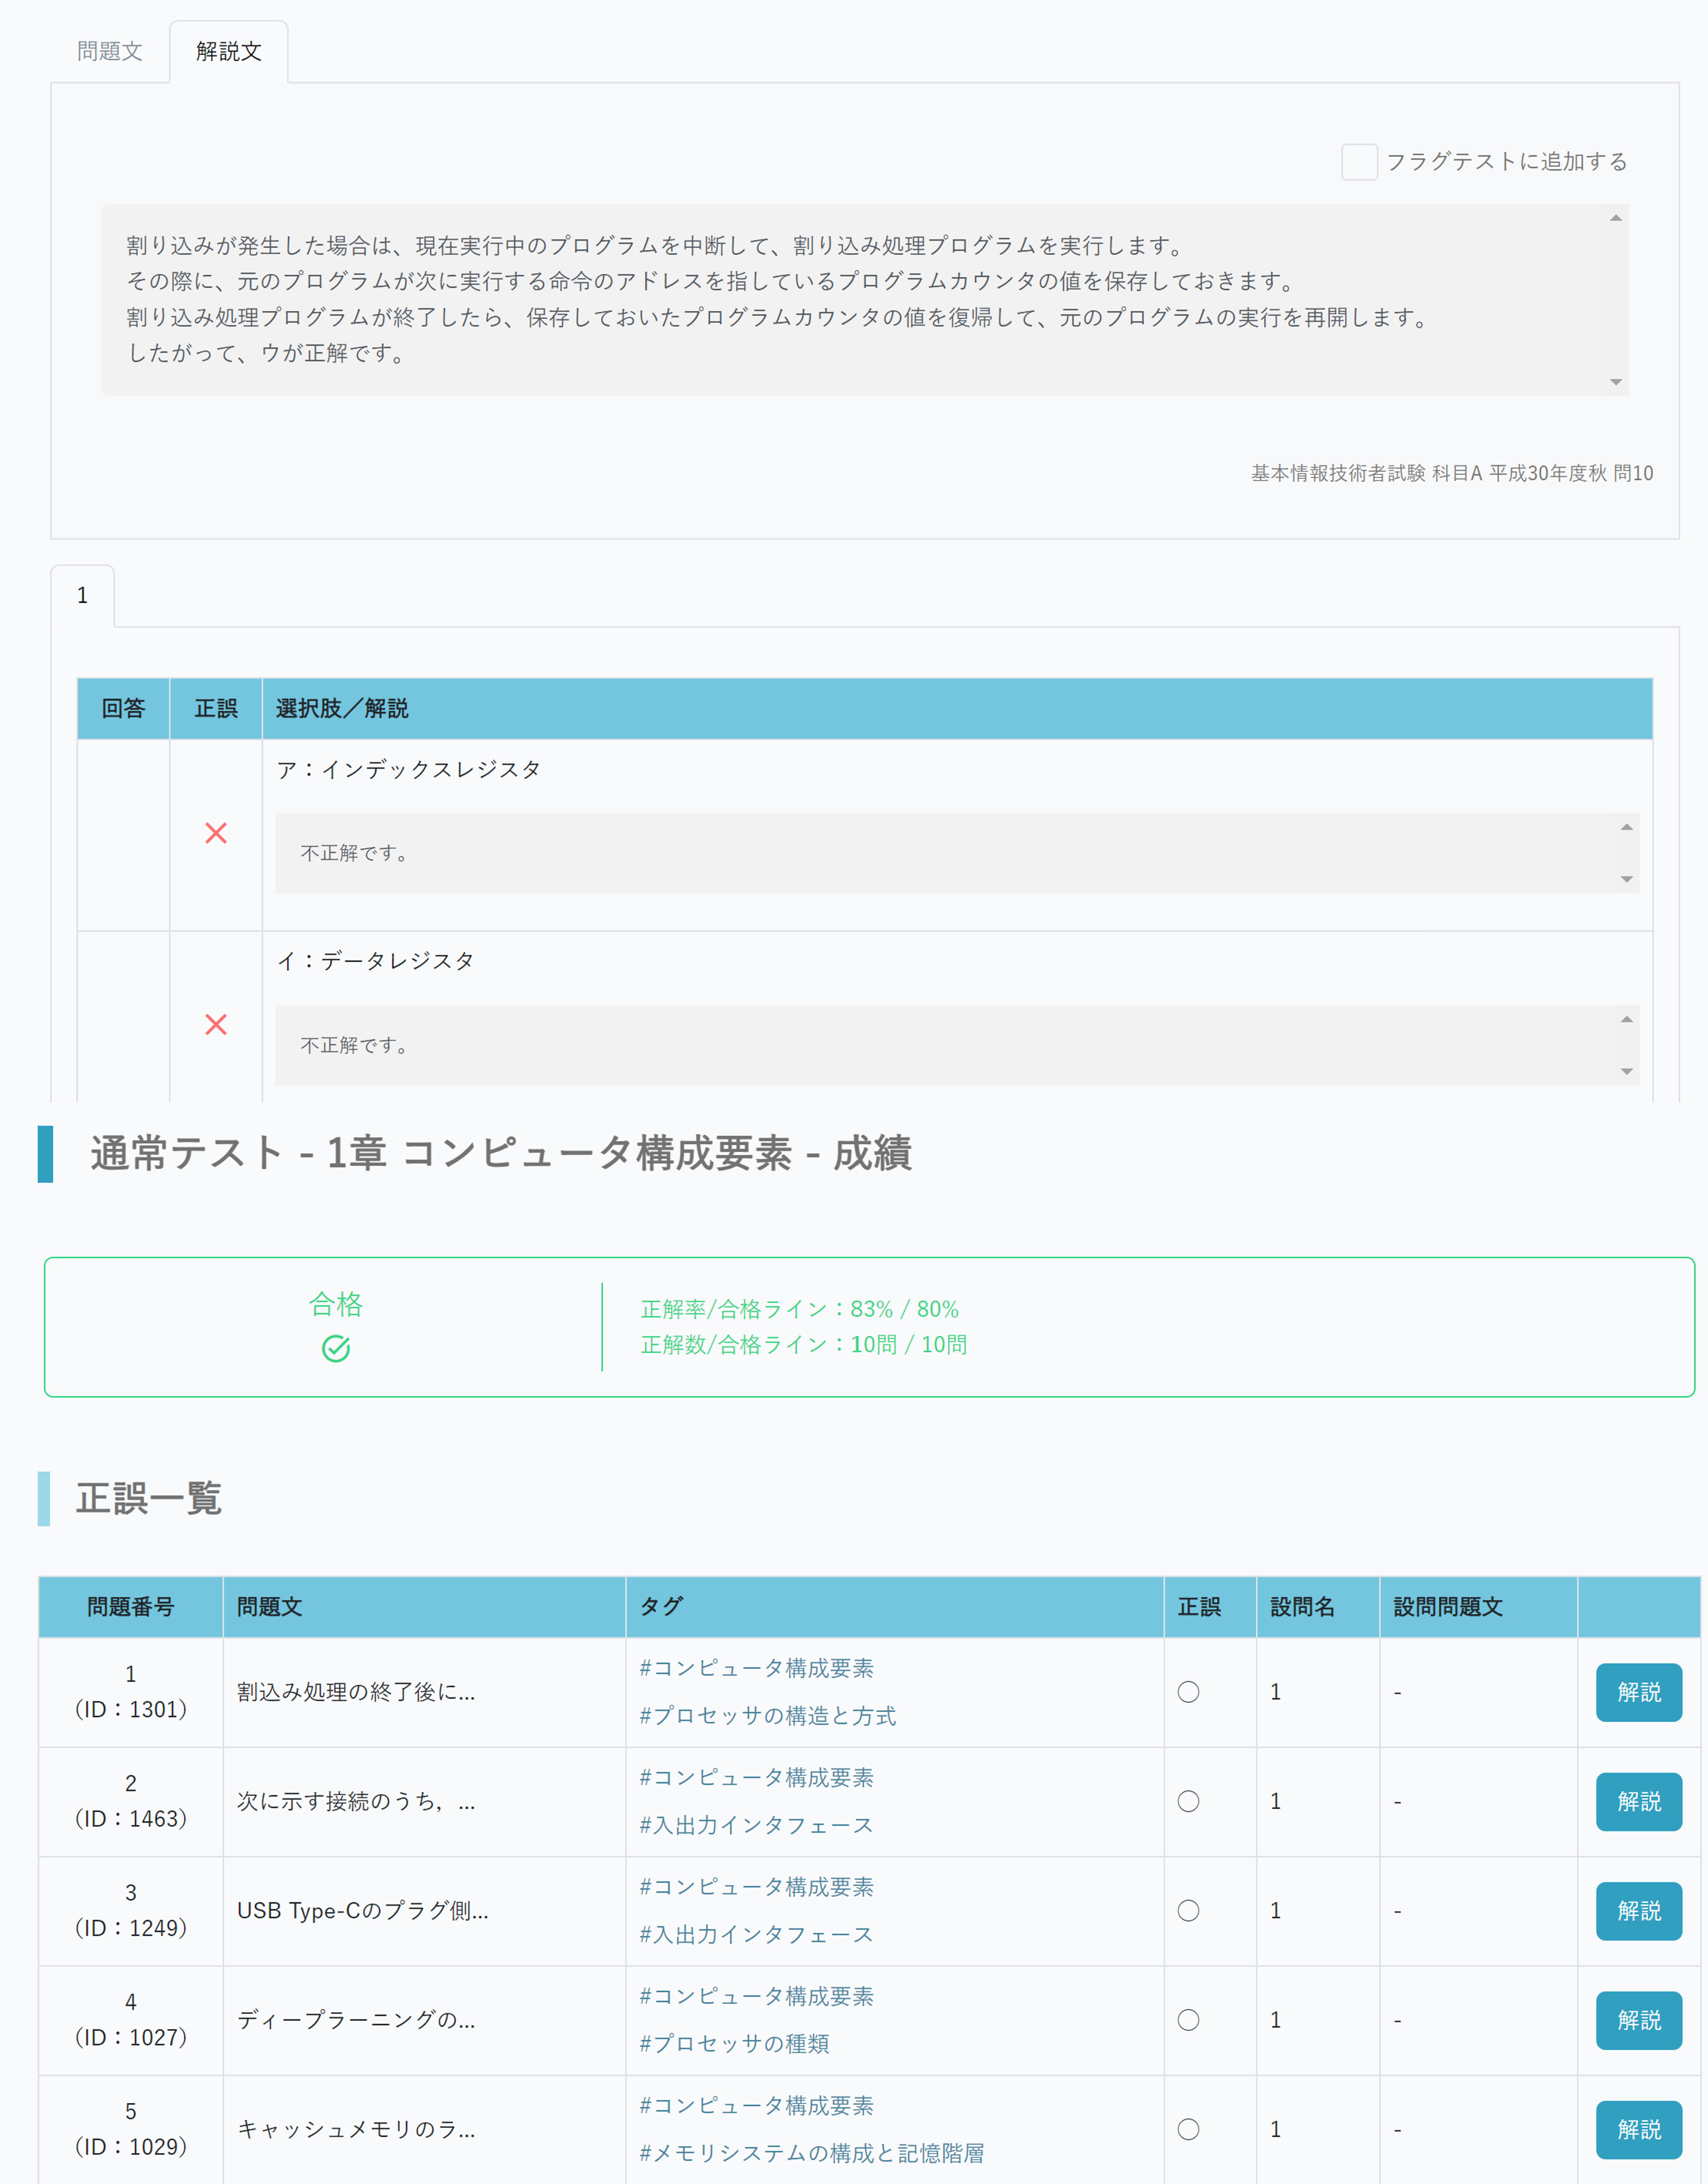This screenshot has height=2184, width=1708.
Task: Click correct-circle mark for question 1
Action: click(x=1188, y=1692)
